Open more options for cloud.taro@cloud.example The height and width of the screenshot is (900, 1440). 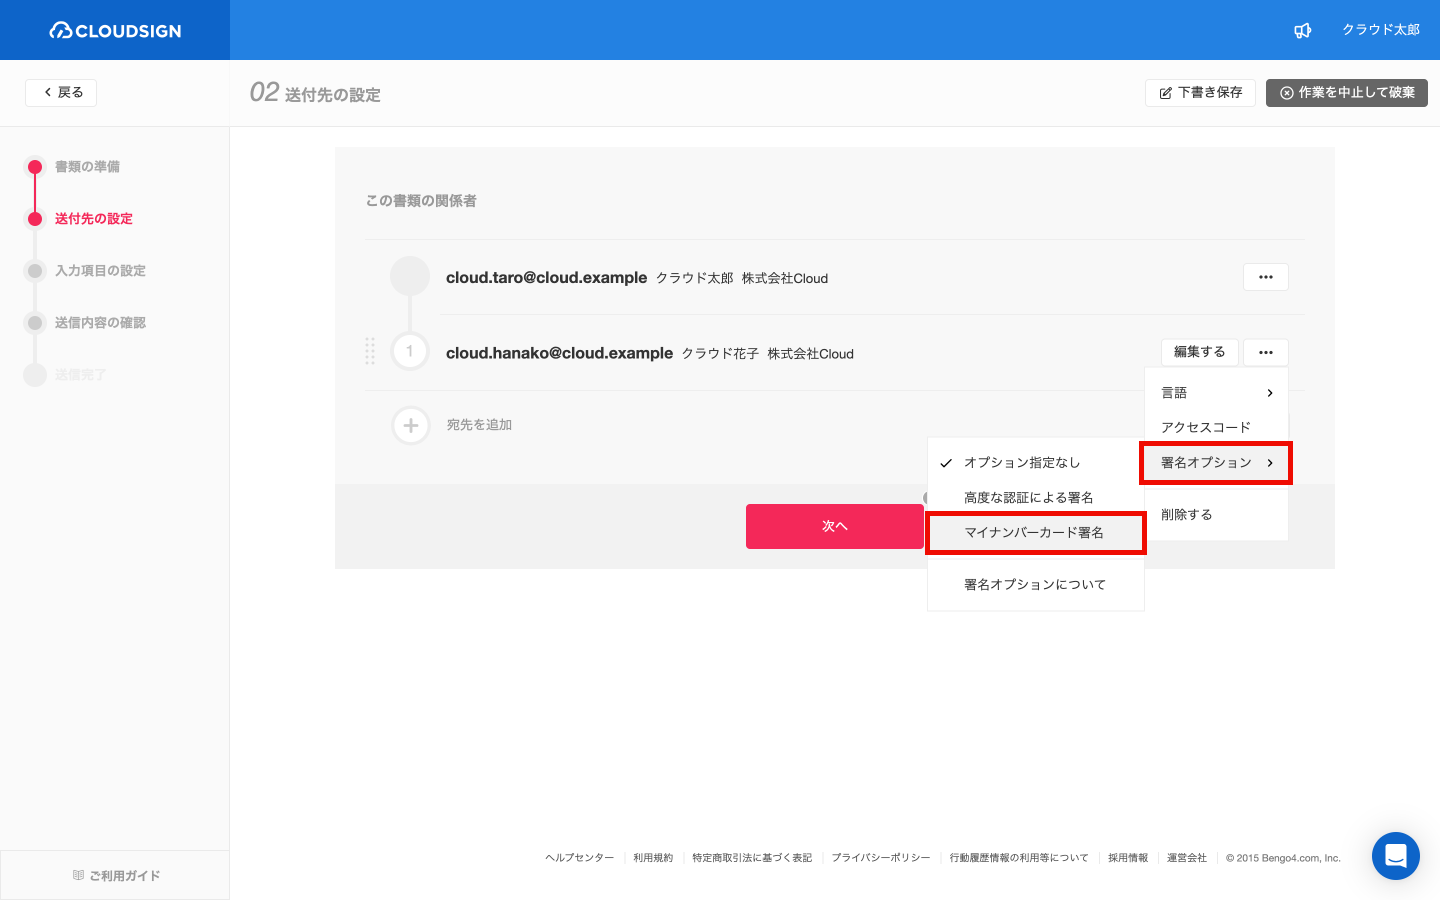(1266, 277)
